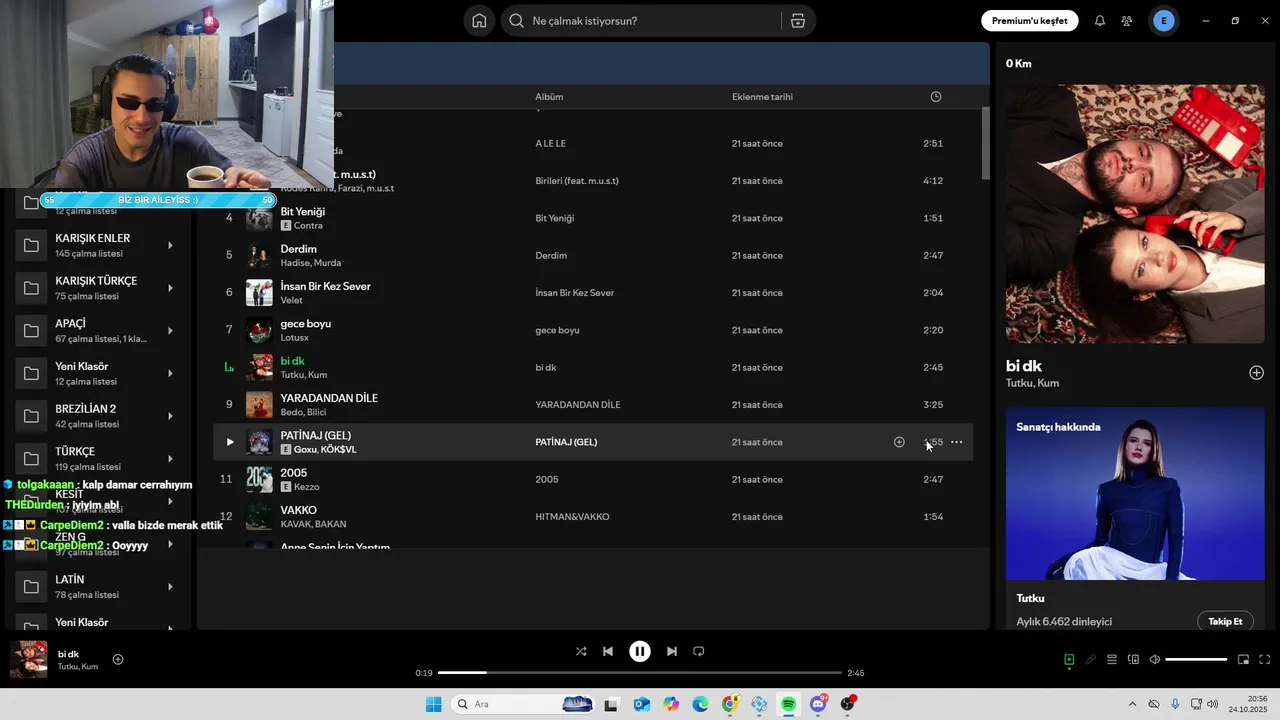Image resolution: width=1280 pixels, height=720 pixels.
Task: Open connect to a device
Action: (x=1134, y=660)
